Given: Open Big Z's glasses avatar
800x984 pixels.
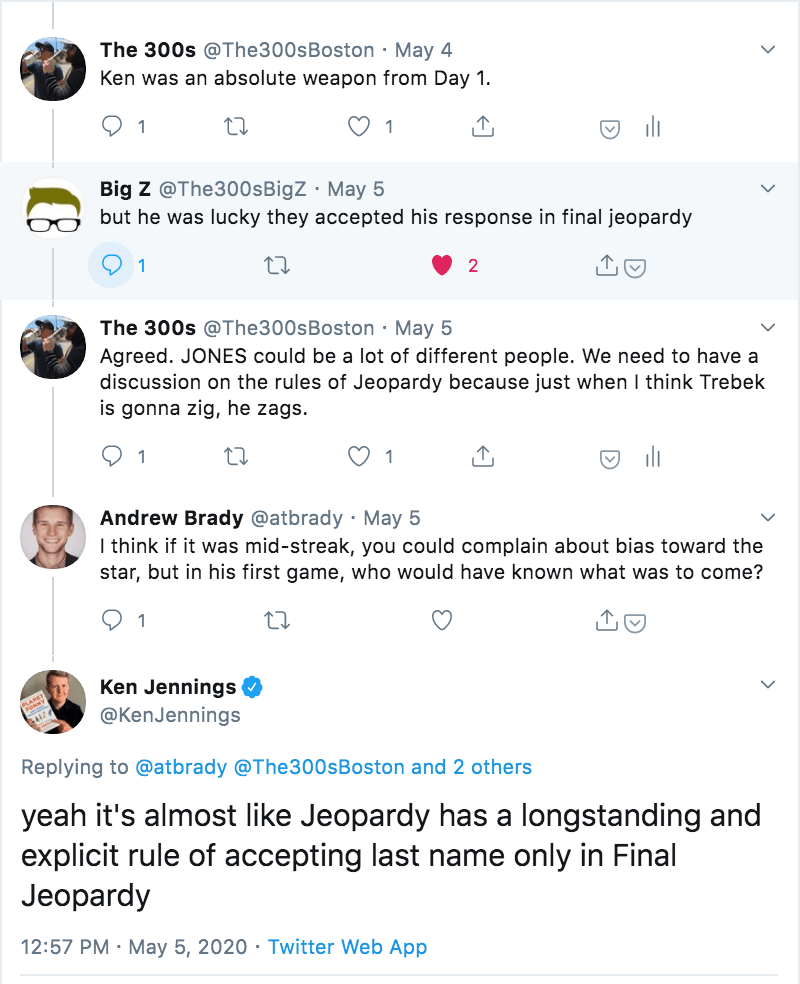Looking at the screenshot, I should 54,209.
